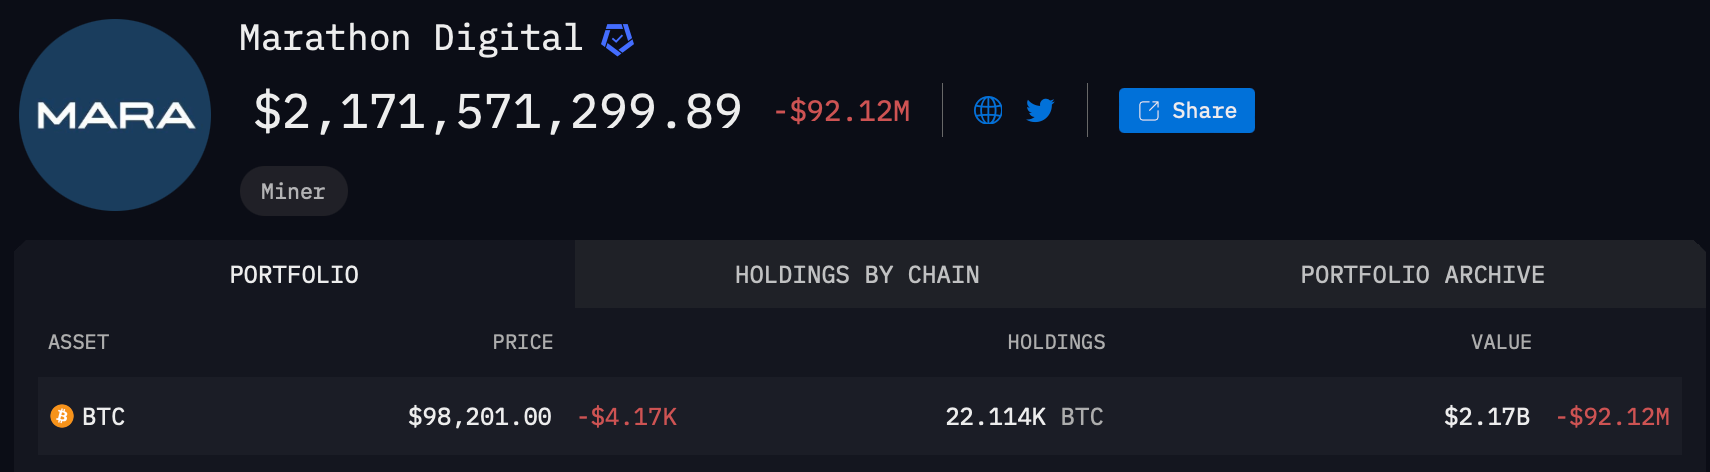This screenshot has width=1710, height=472.
Task: Switch to the Holdings By Chain tab
Action: [857, 275]
